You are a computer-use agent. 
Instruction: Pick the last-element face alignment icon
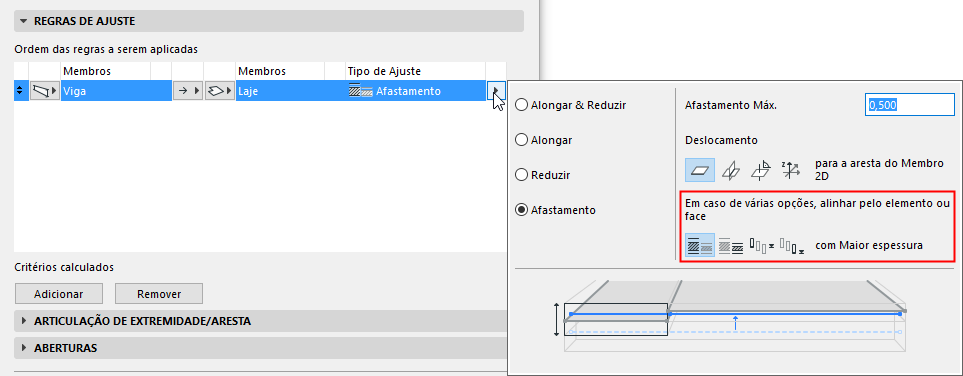coord(792,246)
